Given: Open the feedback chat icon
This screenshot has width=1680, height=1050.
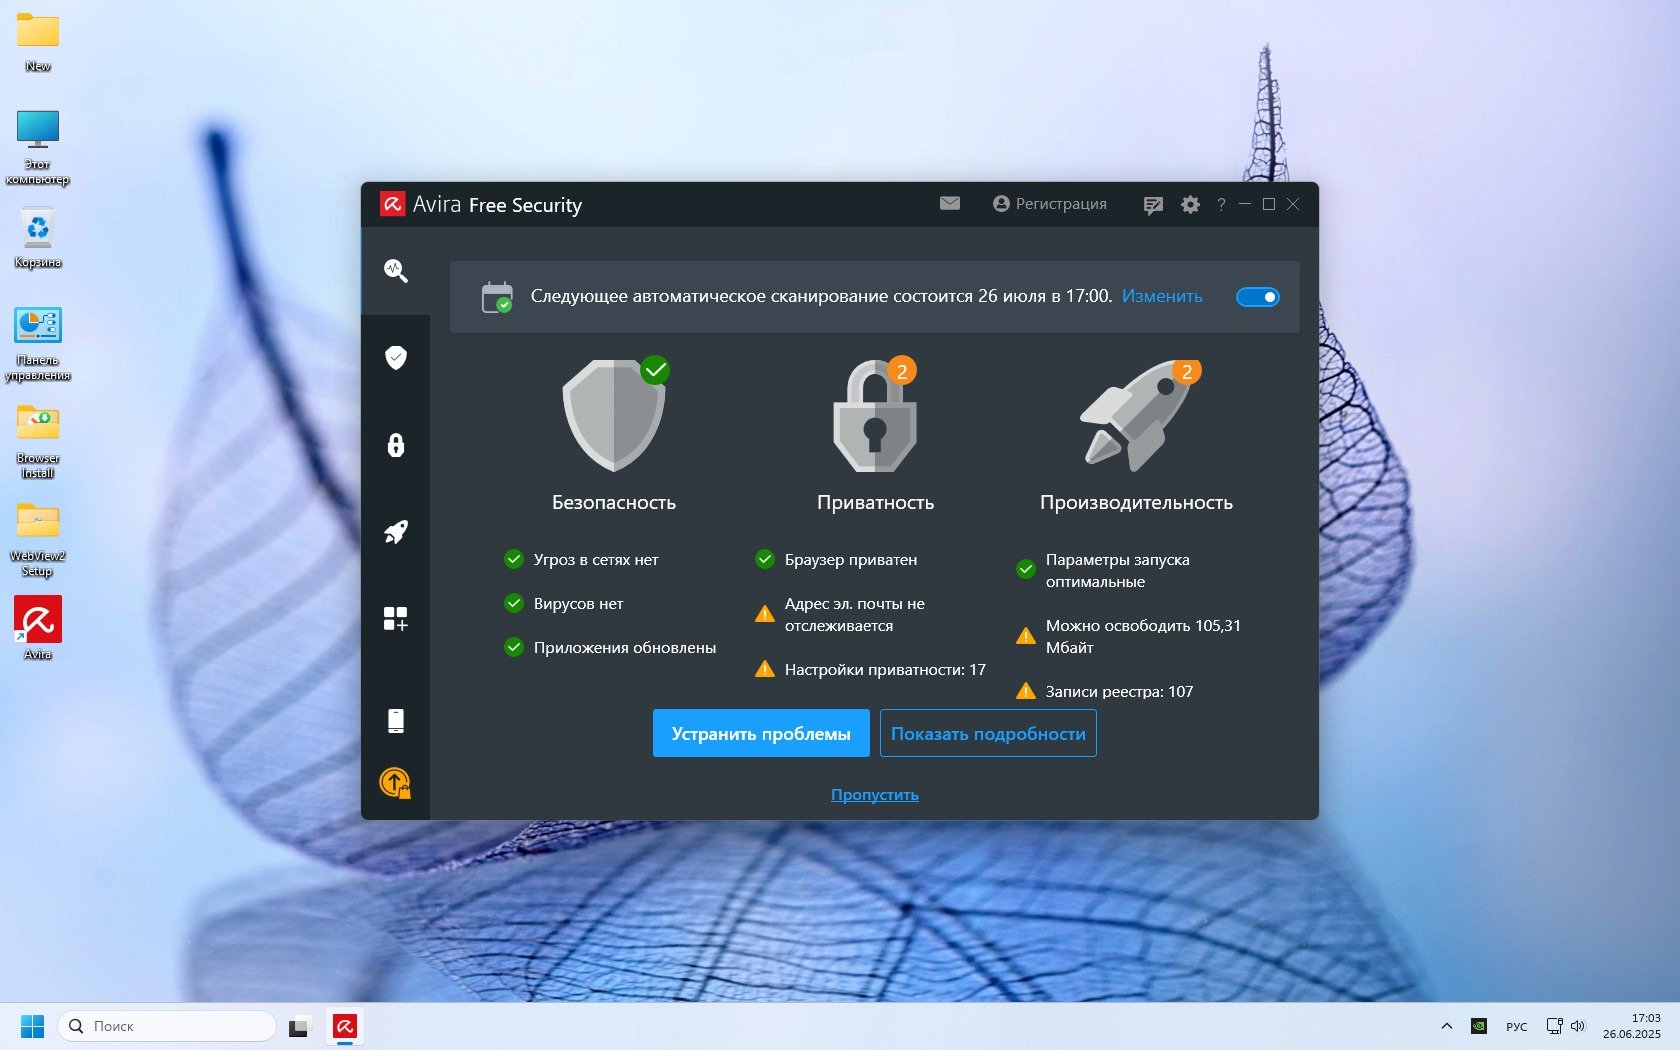Looking at the screenshot, I should pyautogui.click(x=1153, y=205).
